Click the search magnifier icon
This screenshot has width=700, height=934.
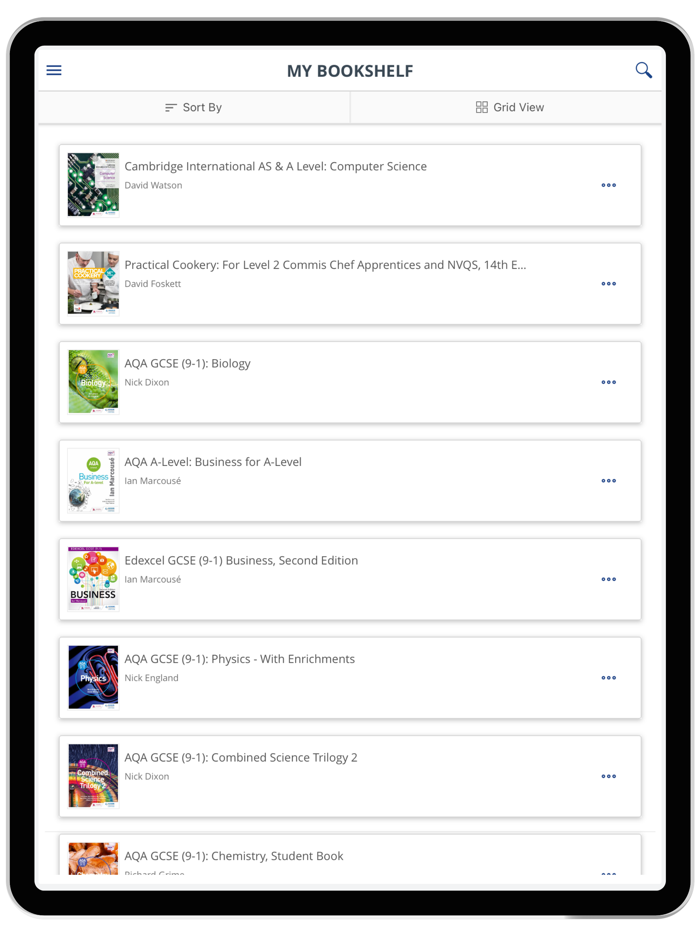[643, 70]
